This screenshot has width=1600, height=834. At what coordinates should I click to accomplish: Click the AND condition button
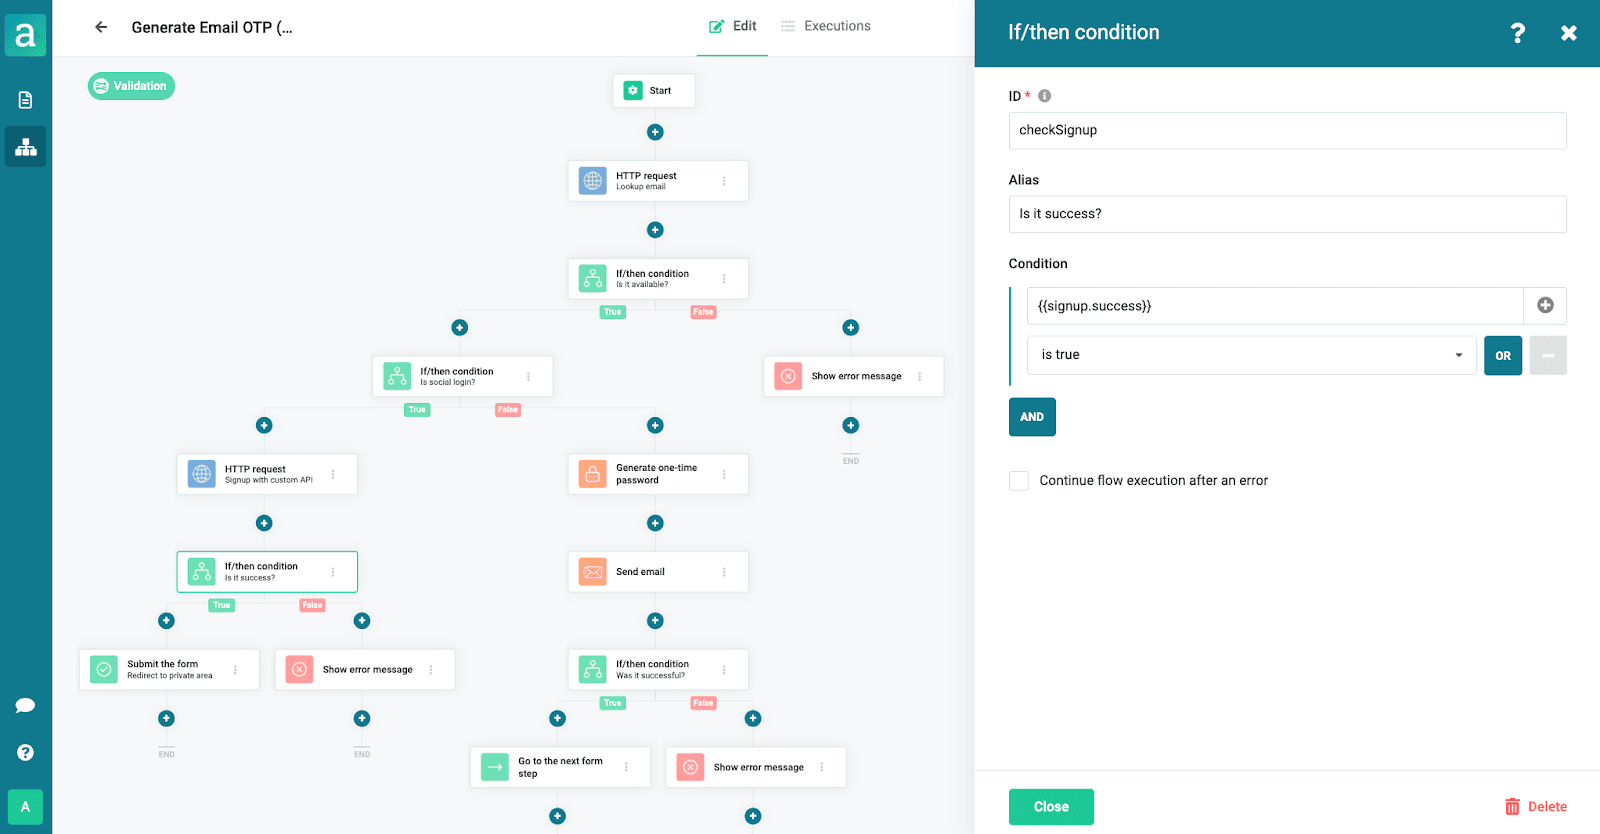[1032, 417]
